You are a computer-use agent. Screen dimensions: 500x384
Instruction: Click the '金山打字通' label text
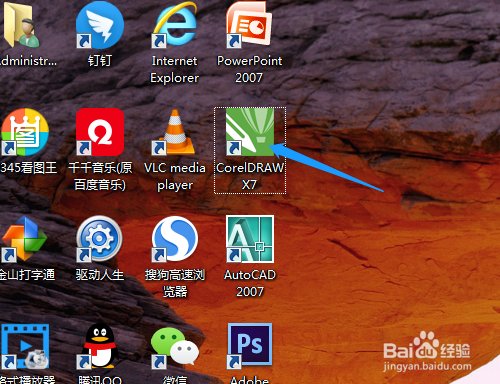pyautogui.click(x=27, y=275)
